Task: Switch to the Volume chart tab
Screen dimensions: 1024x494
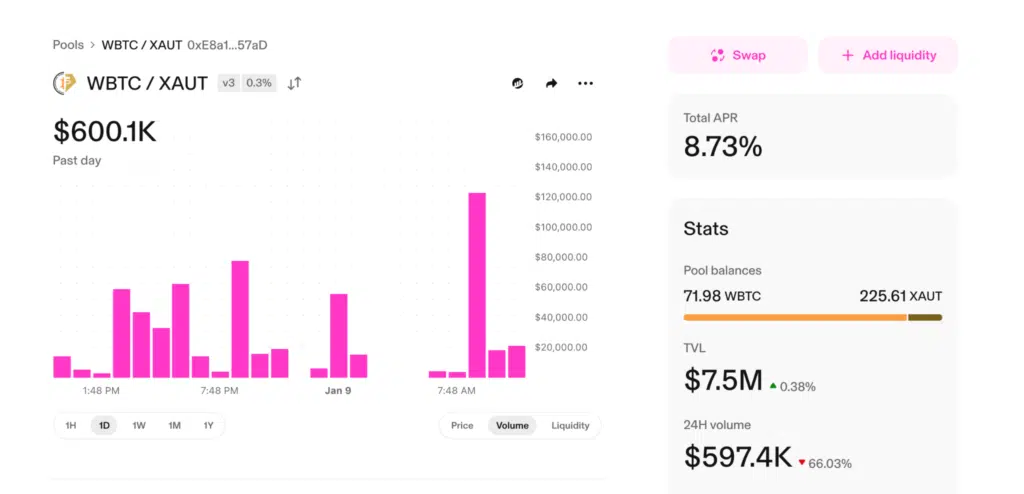Action: [x=512, y=425]
